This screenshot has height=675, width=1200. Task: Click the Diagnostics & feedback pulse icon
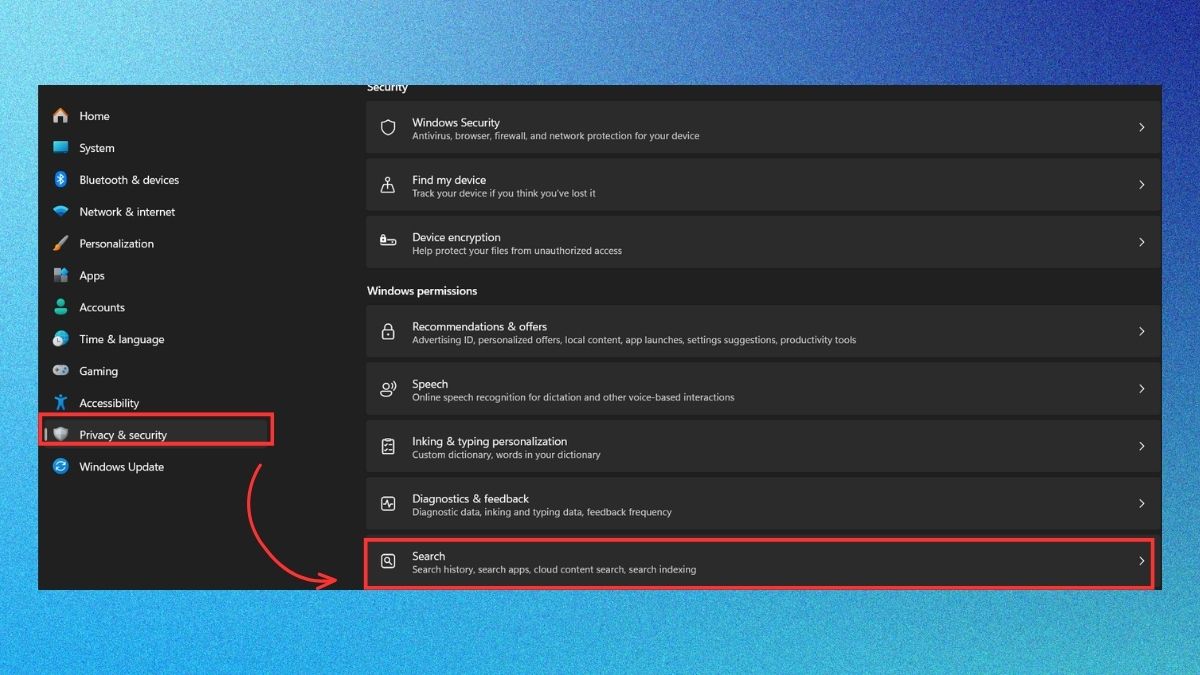coord(388,504)
